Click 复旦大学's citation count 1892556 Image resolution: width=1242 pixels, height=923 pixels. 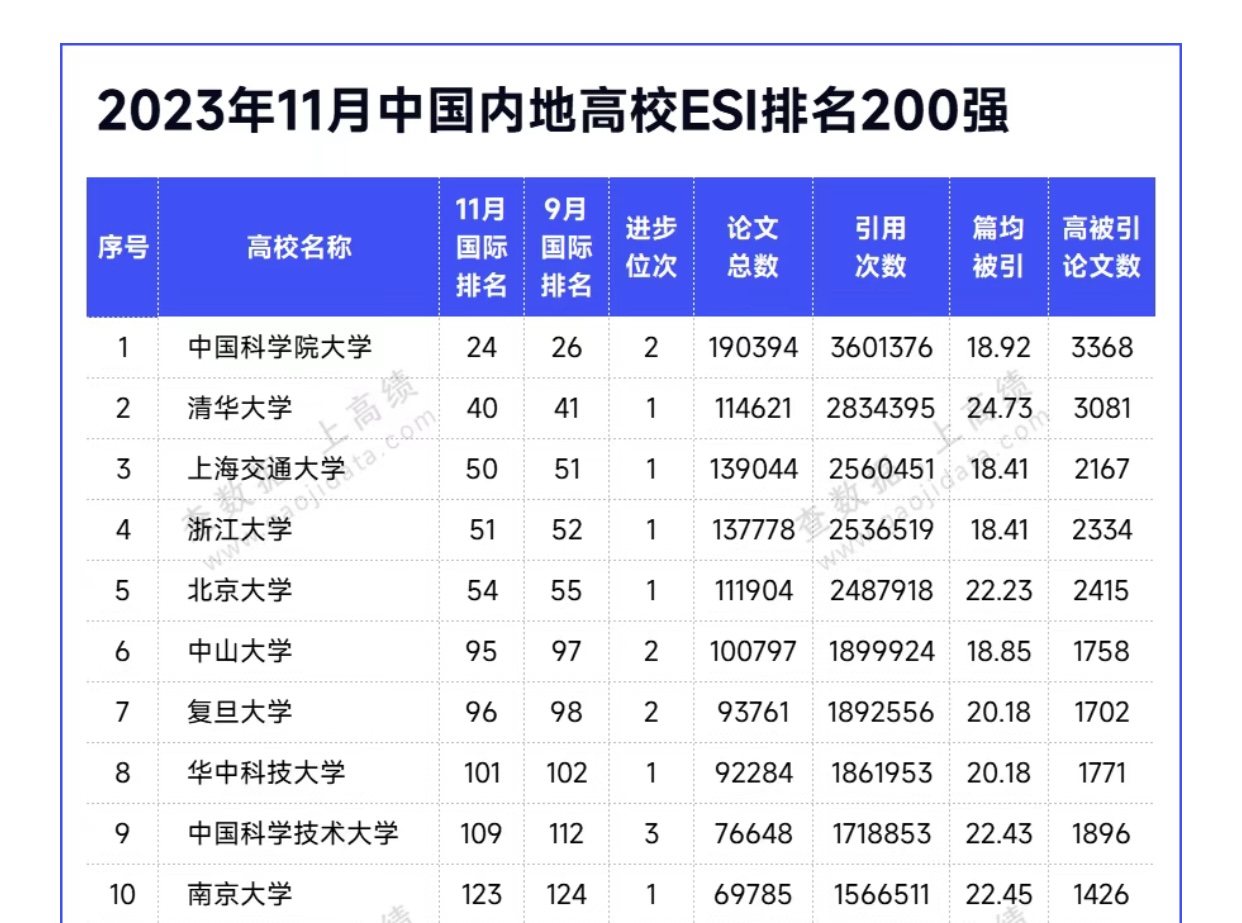point(881,712)
